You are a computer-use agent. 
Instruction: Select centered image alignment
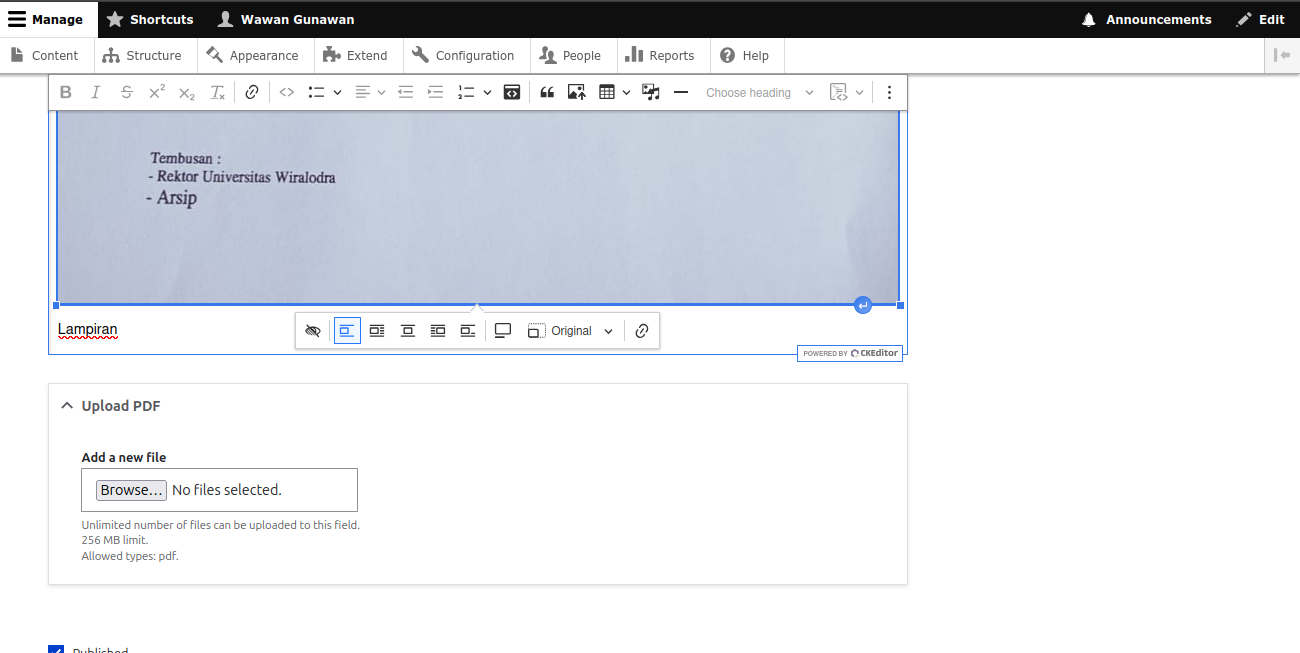pos(408,331)
